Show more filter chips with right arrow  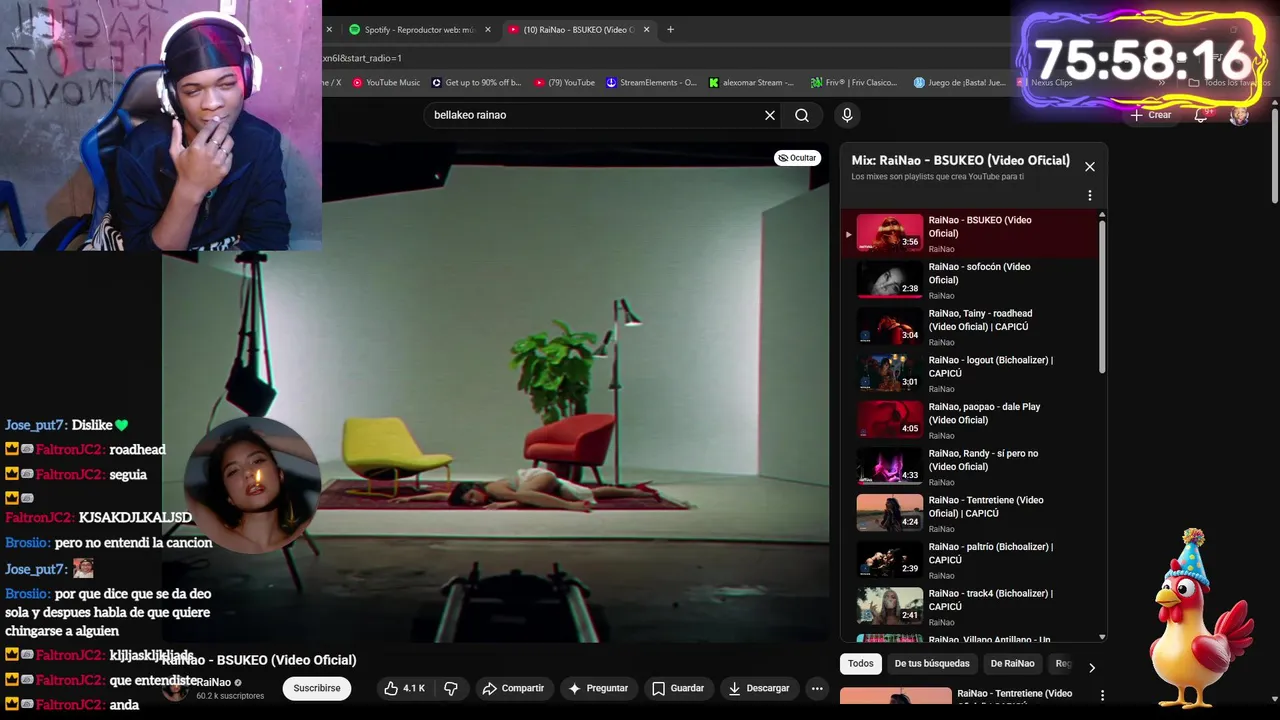point(1091,667)
